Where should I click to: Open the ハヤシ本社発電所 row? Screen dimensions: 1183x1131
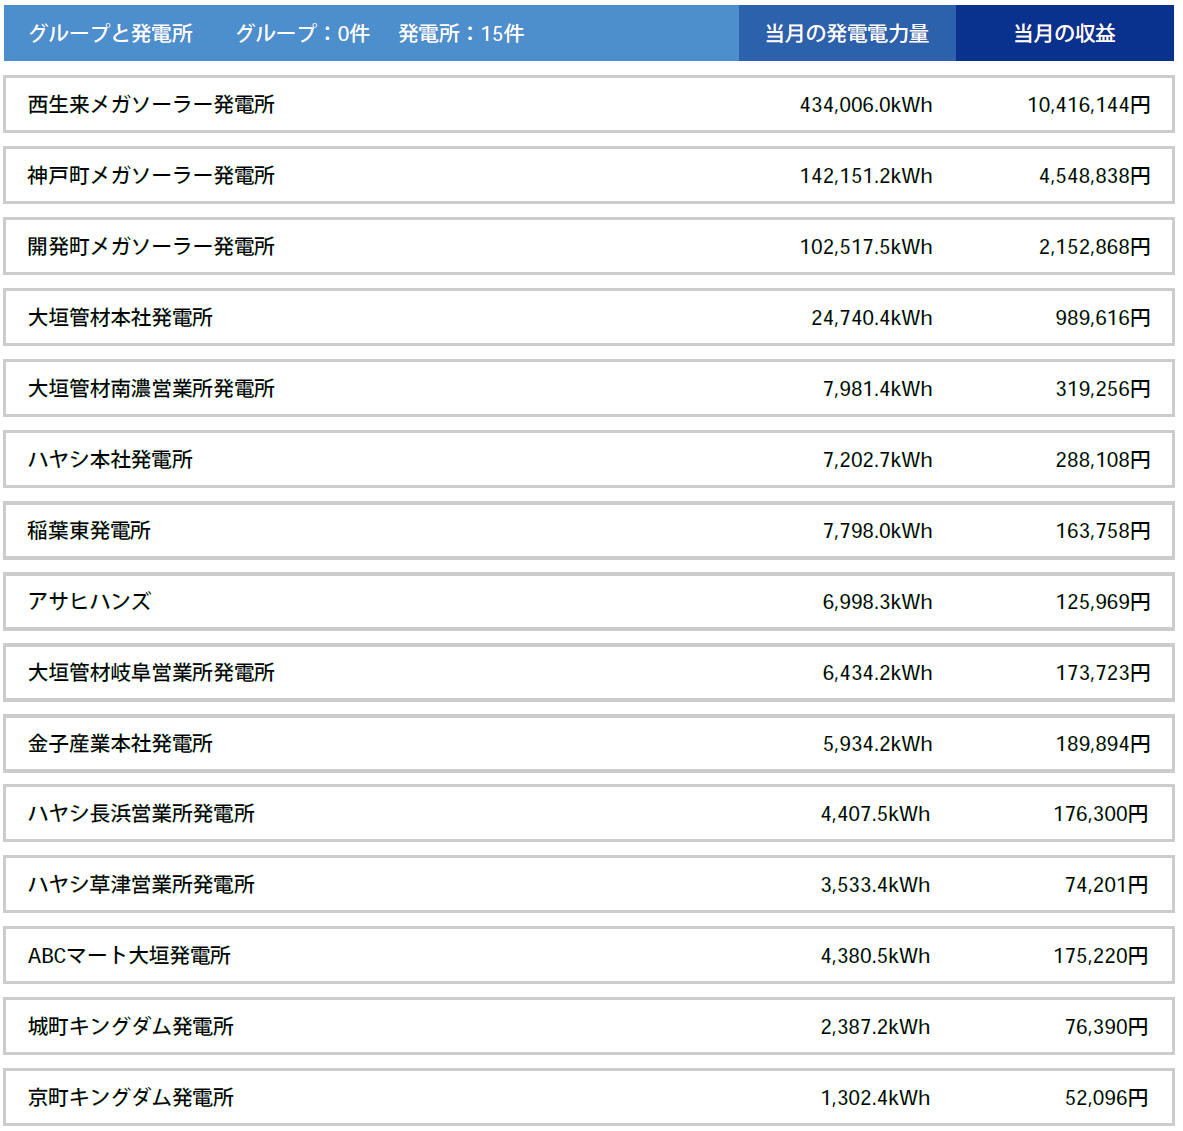588,459
